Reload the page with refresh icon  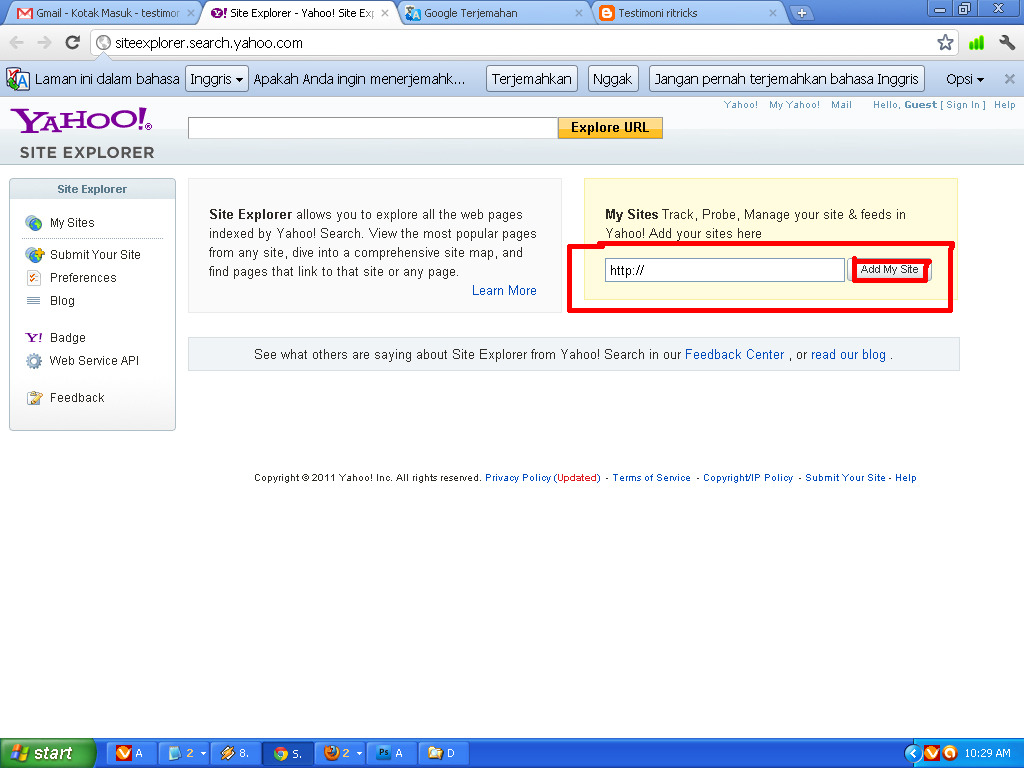click(72, 43)
